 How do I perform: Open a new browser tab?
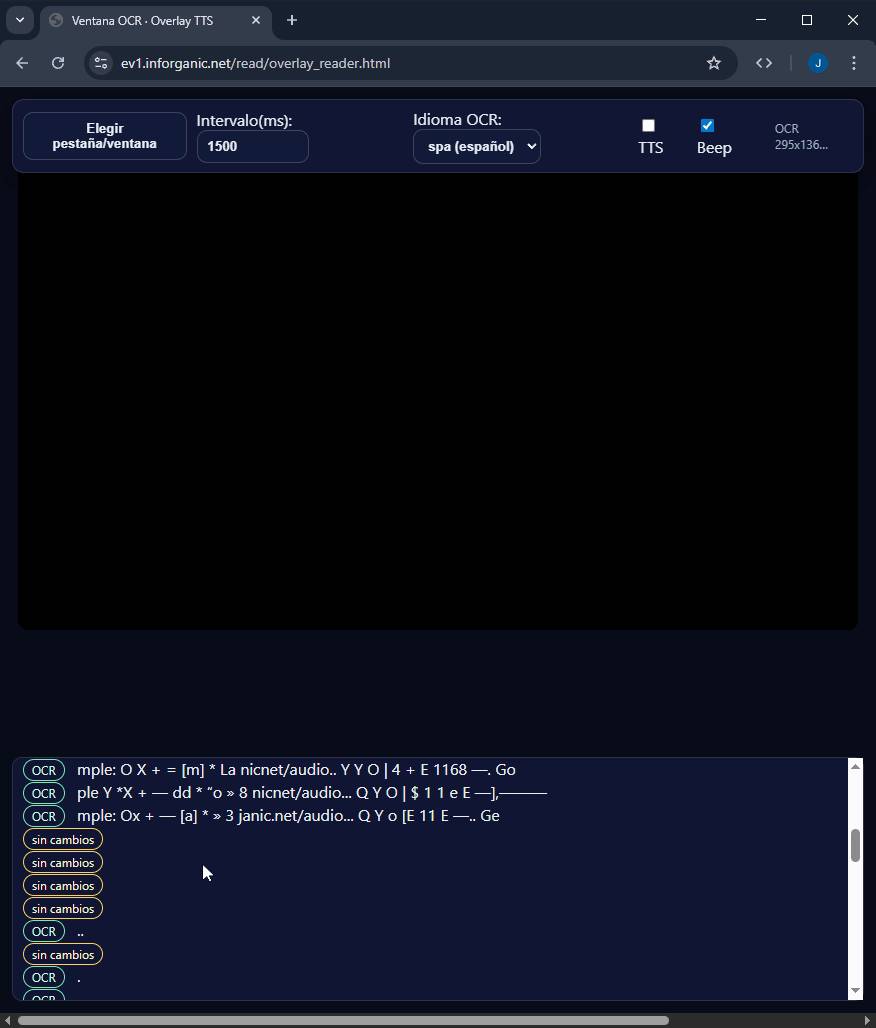(x=292, y=20)
